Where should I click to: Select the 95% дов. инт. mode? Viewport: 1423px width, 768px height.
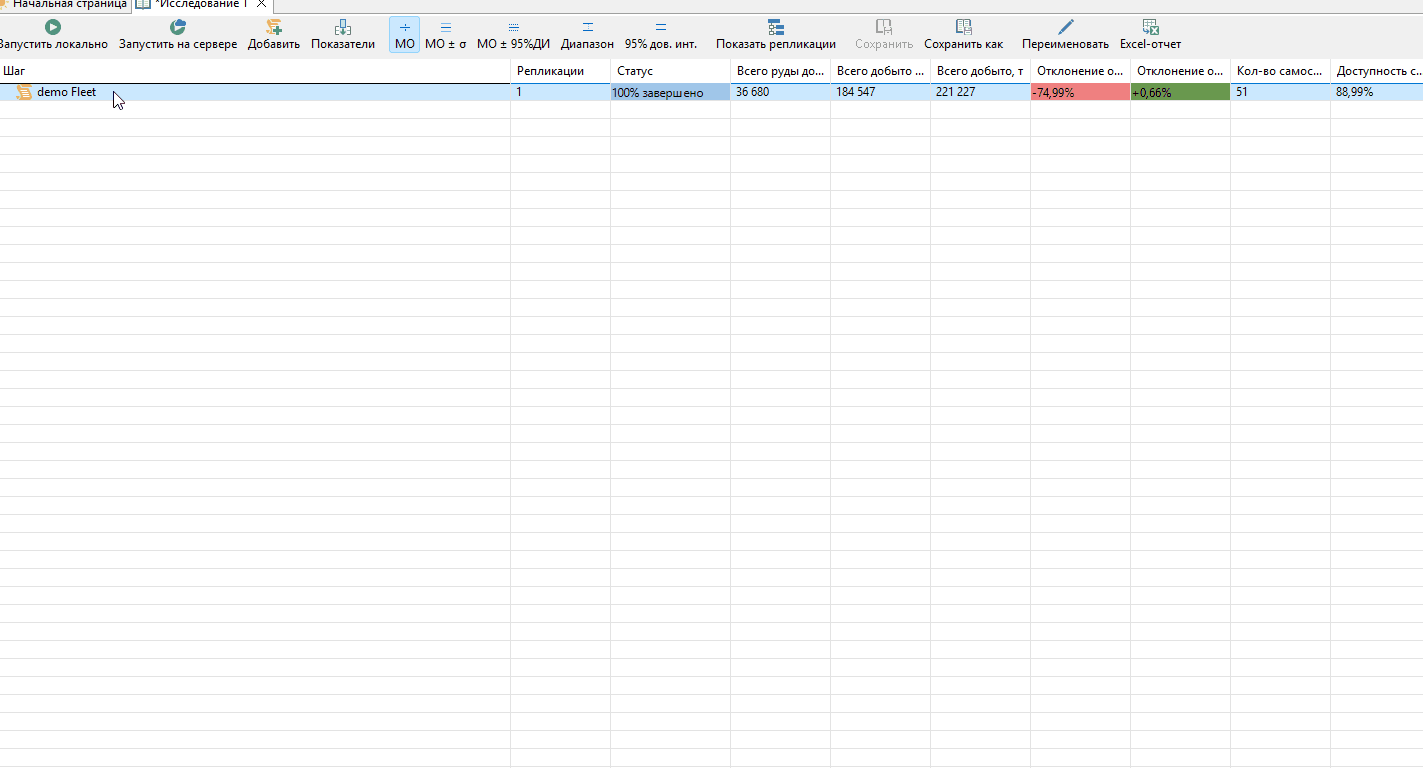pyautogui.click(x=661, y=35)
